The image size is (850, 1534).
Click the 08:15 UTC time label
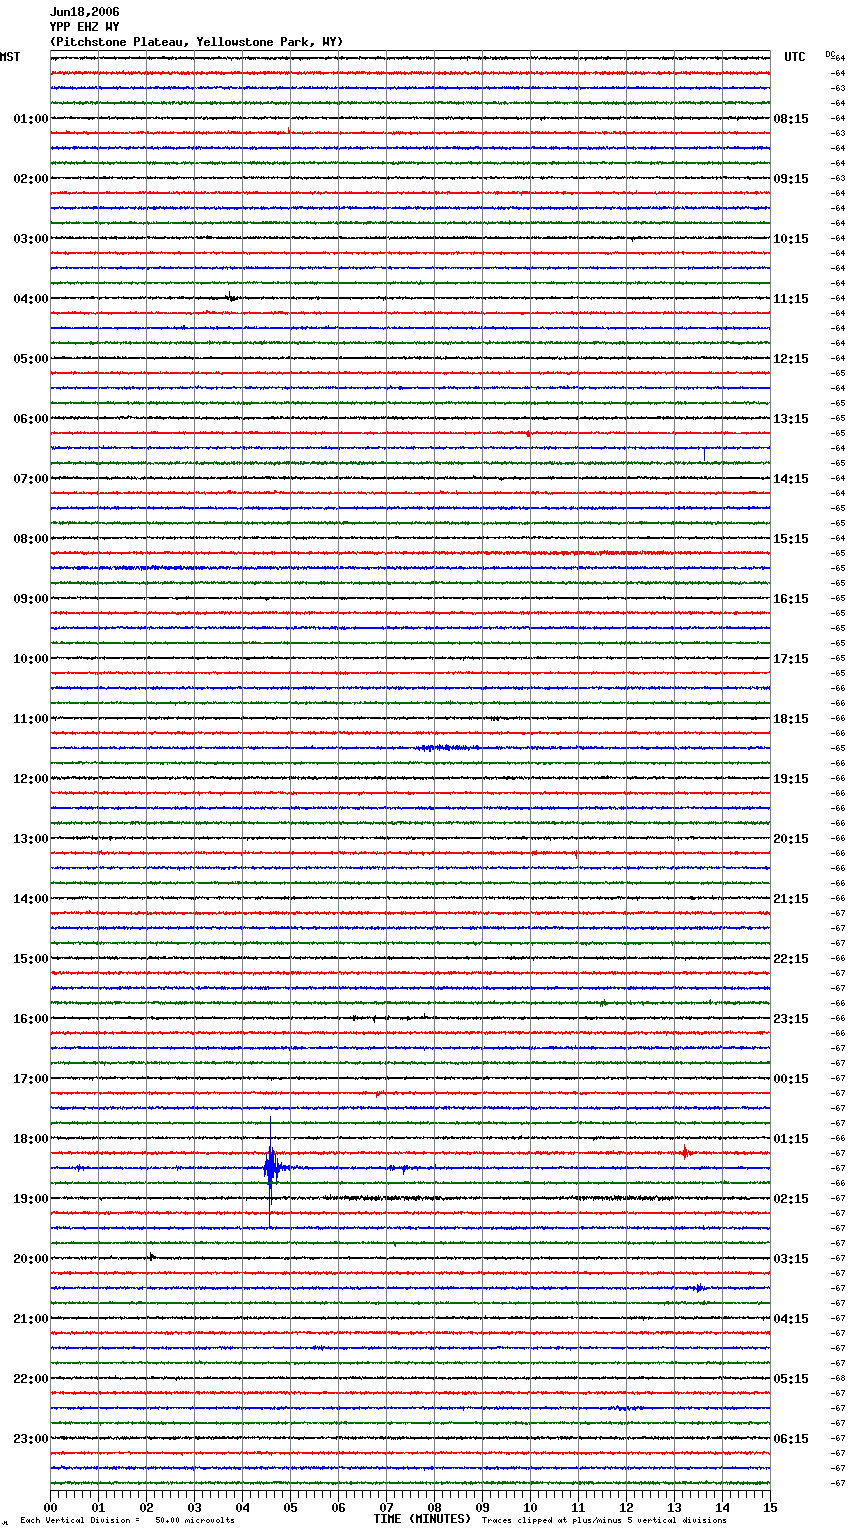pyautogui.click(x=791, y=119)
